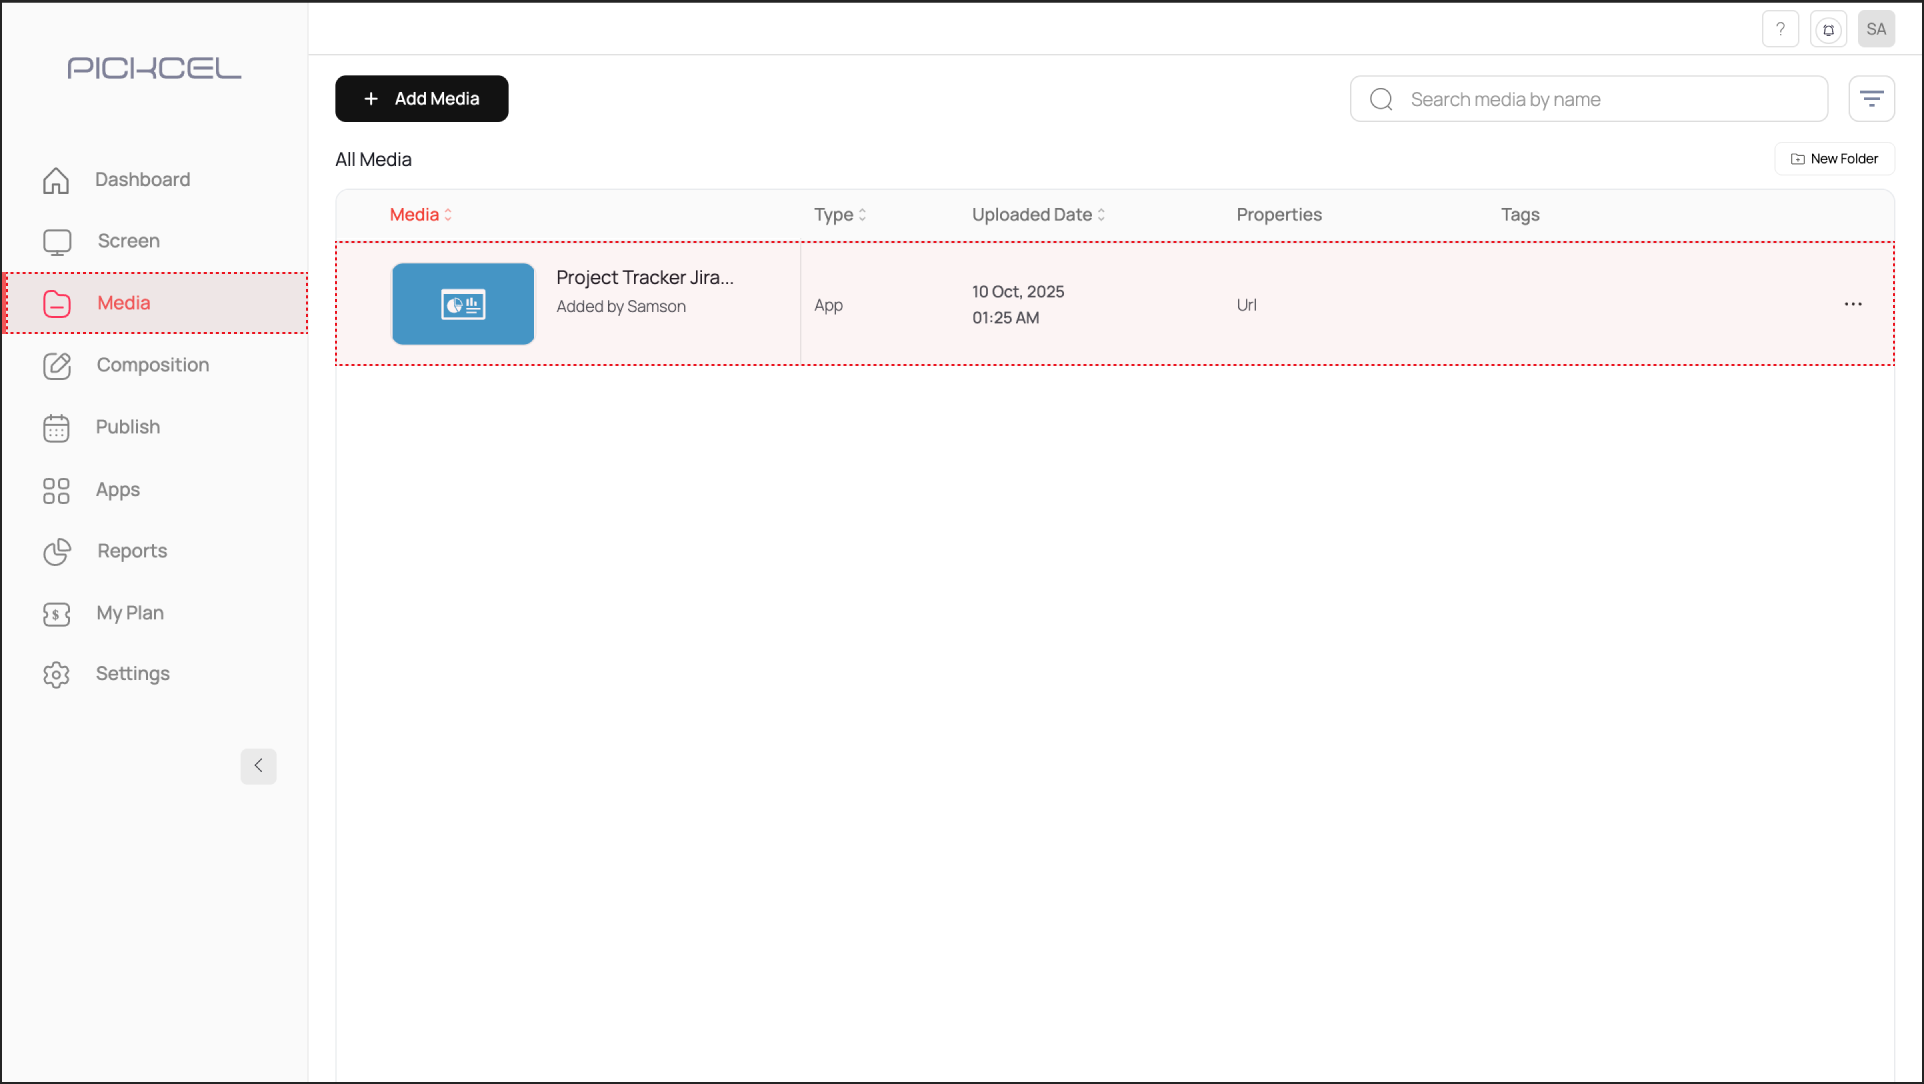The height and width of the screenshot is (1084, 1924).
Task: Navigate to the Publish page
Action: tap(127, 427)
